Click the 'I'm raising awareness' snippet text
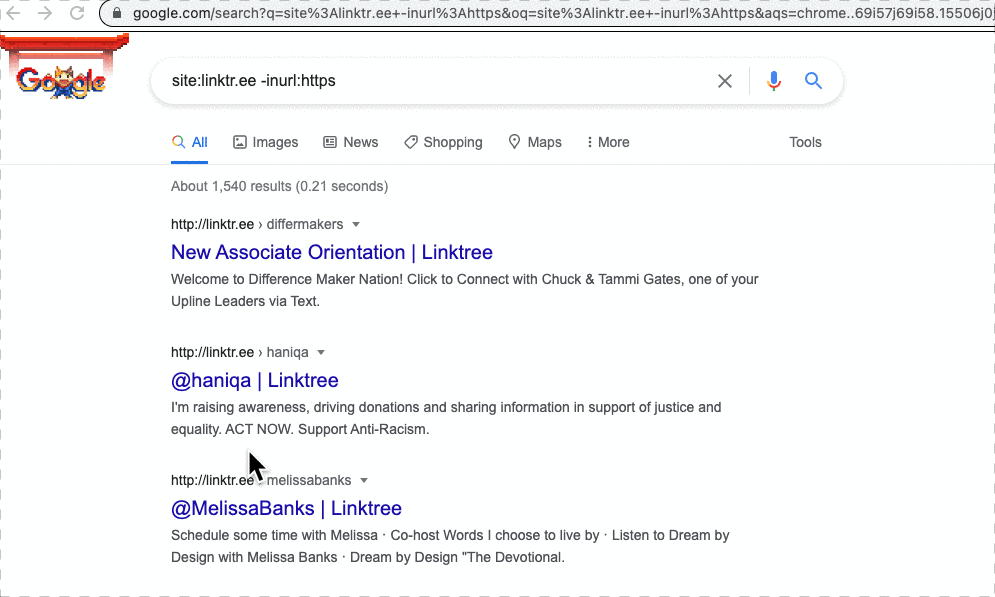The height and width of the screenshot is (597, 995). (x=446, y=419)
